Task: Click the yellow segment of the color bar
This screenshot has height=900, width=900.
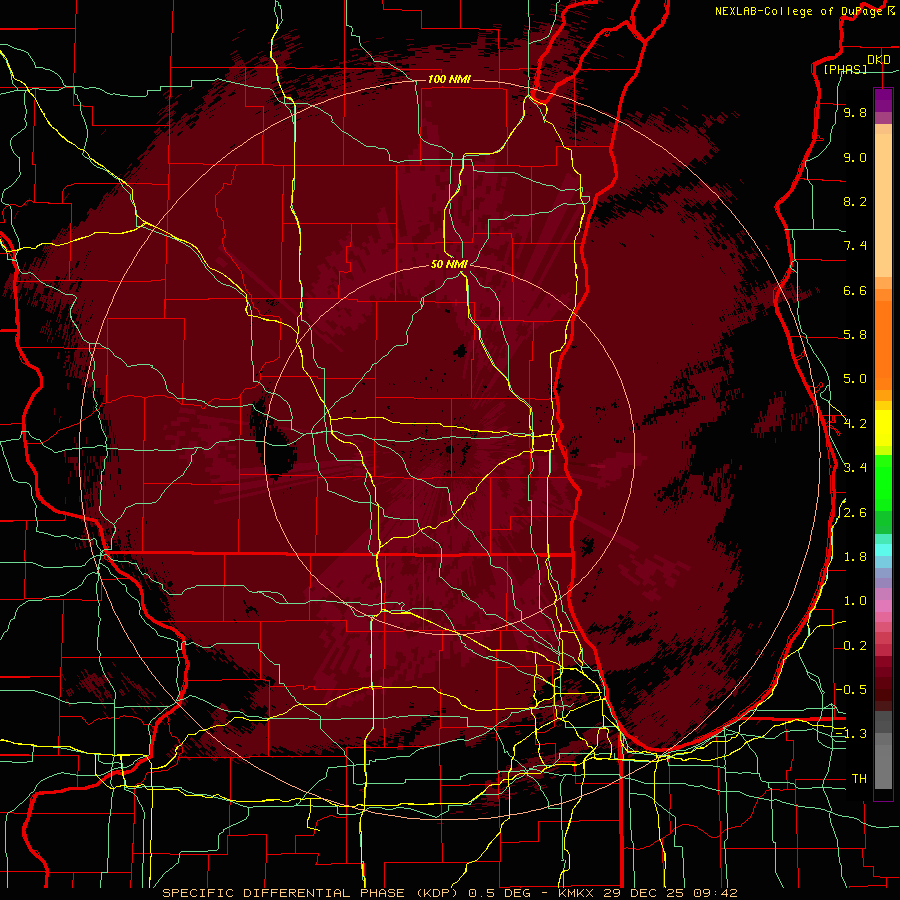Action: pyautogui.click(x=883, y=428)
